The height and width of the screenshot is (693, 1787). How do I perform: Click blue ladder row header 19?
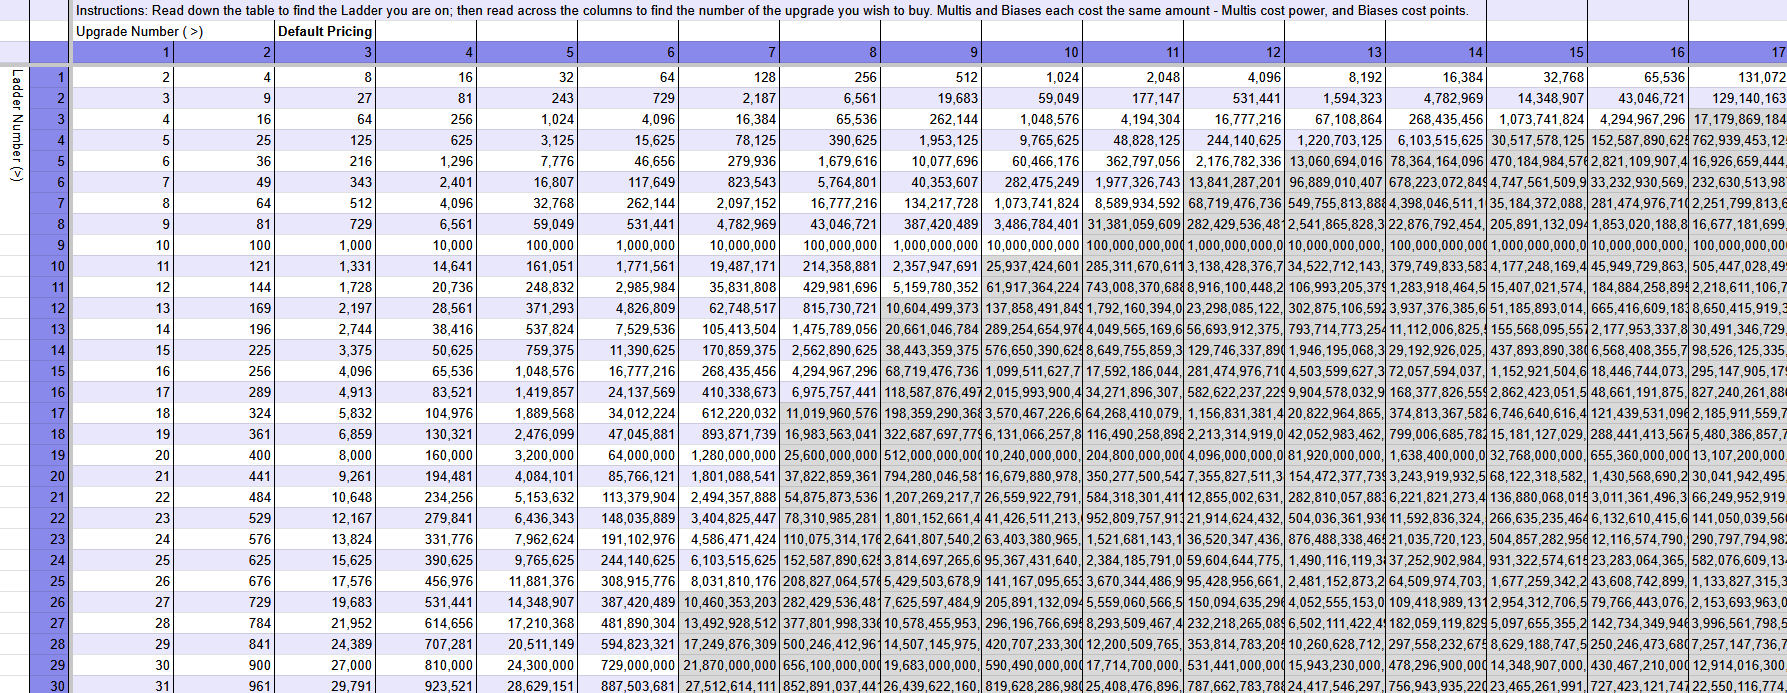click(x=50, y=455)
